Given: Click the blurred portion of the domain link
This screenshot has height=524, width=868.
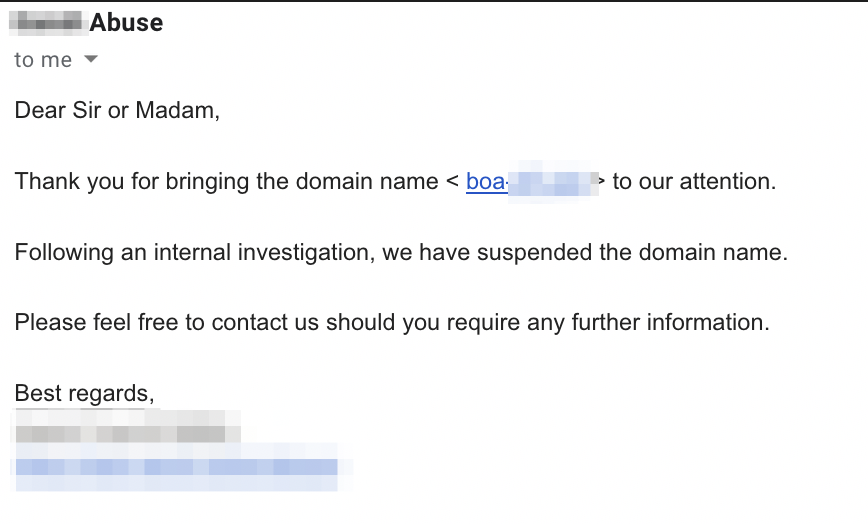Looking at the screenshot, I should [552, 183].
